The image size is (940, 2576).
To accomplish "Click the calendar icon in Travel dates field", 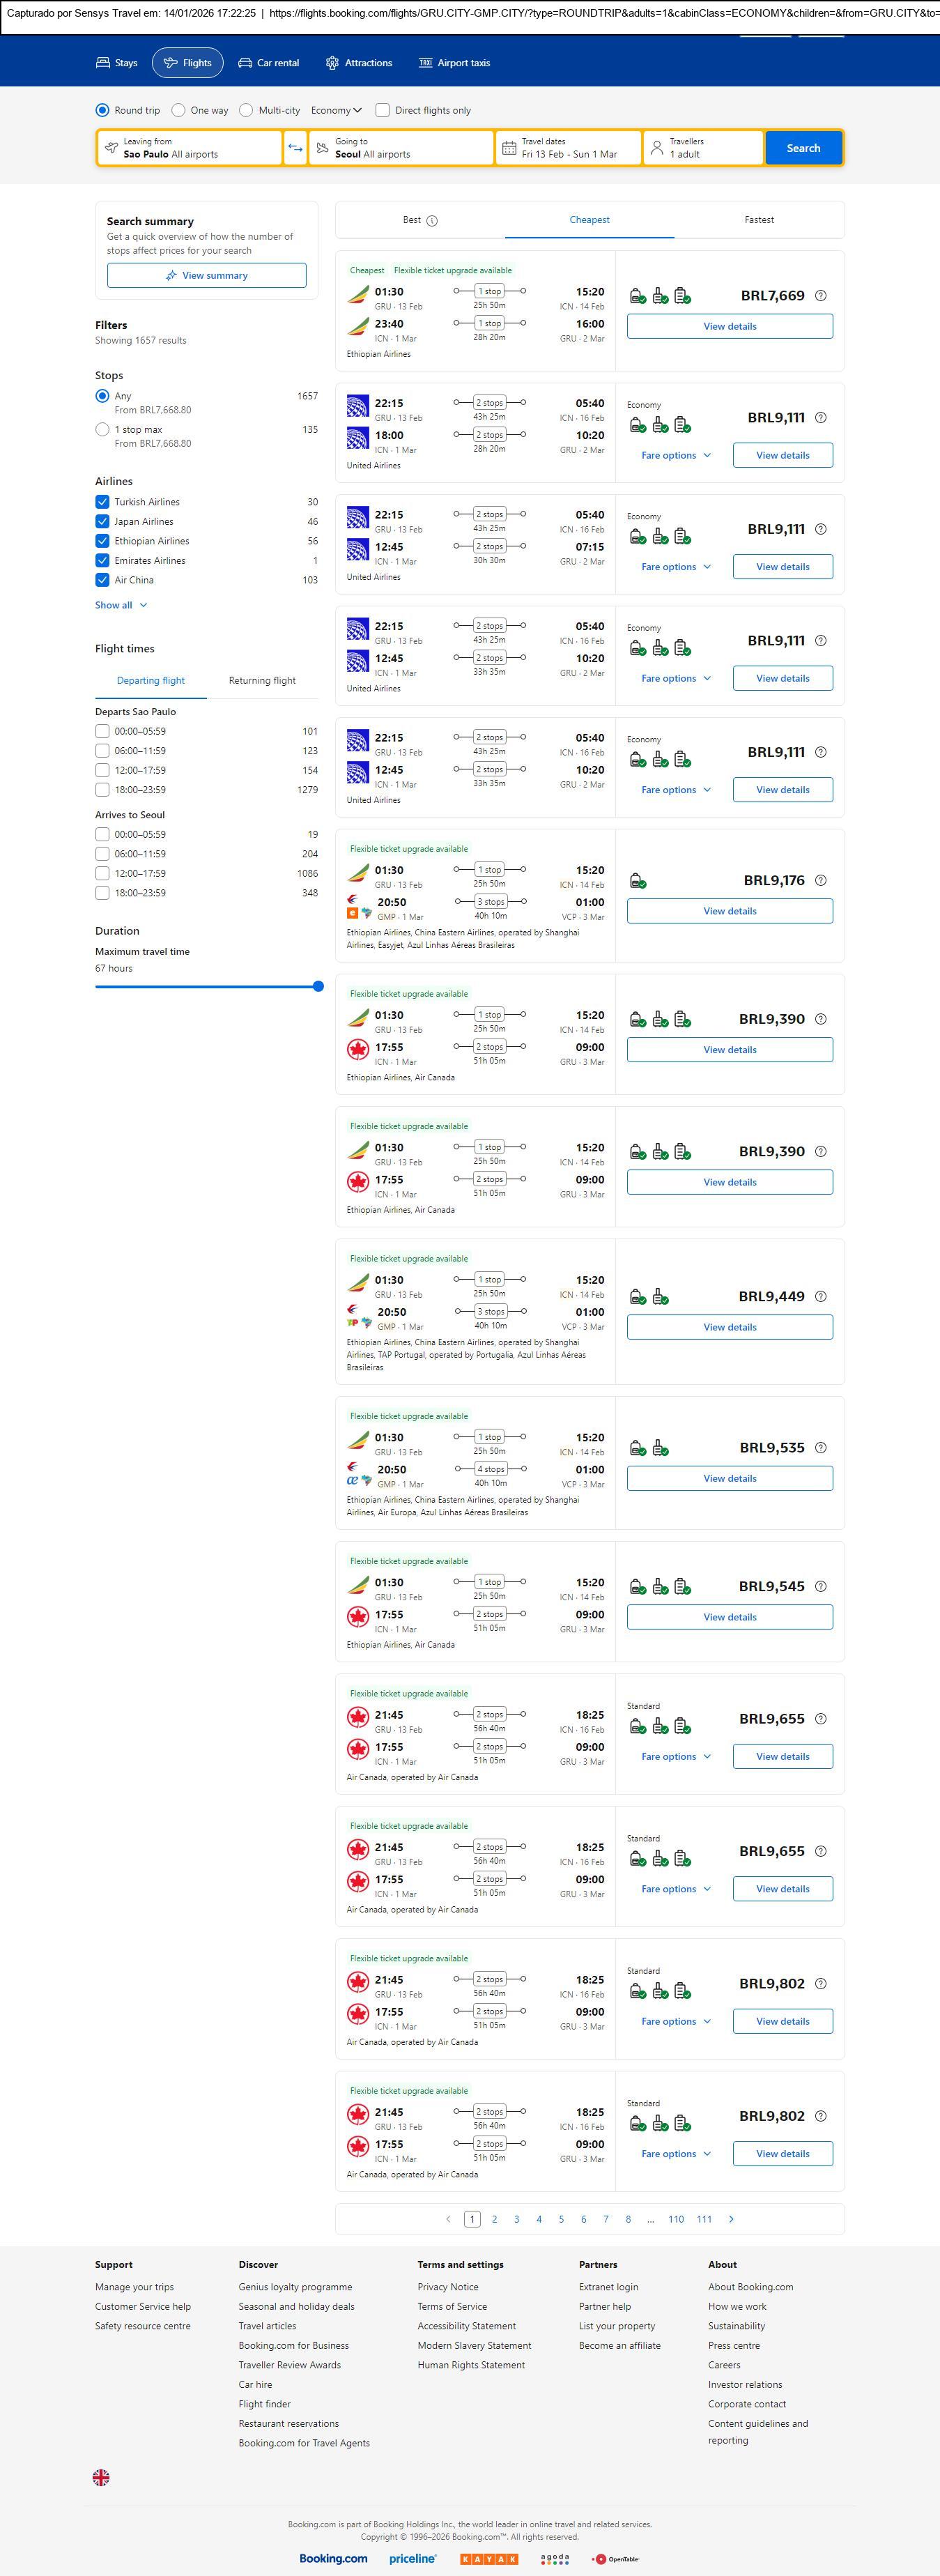I will click(x=509, y=148).
